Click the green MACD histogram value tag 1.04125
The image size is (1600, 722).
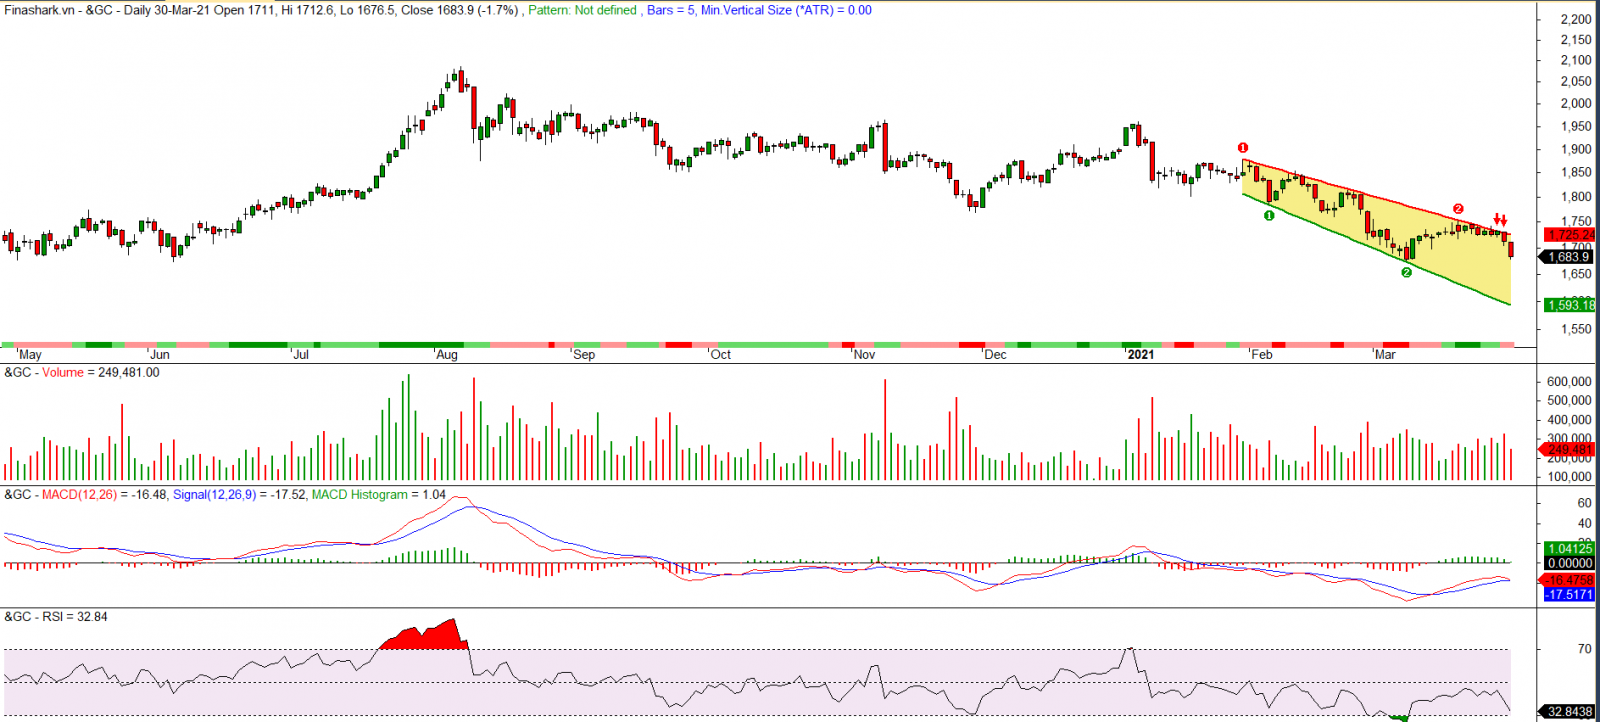1570,548
